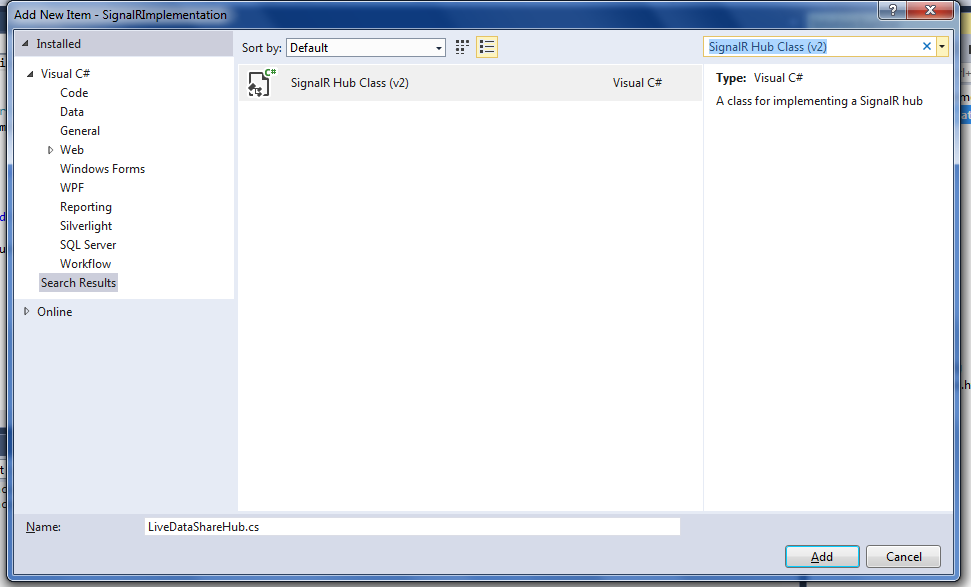The image size is (971, 587).
Task: Click in the template search field
Action: pyautogui.click(x=811, y=47)
